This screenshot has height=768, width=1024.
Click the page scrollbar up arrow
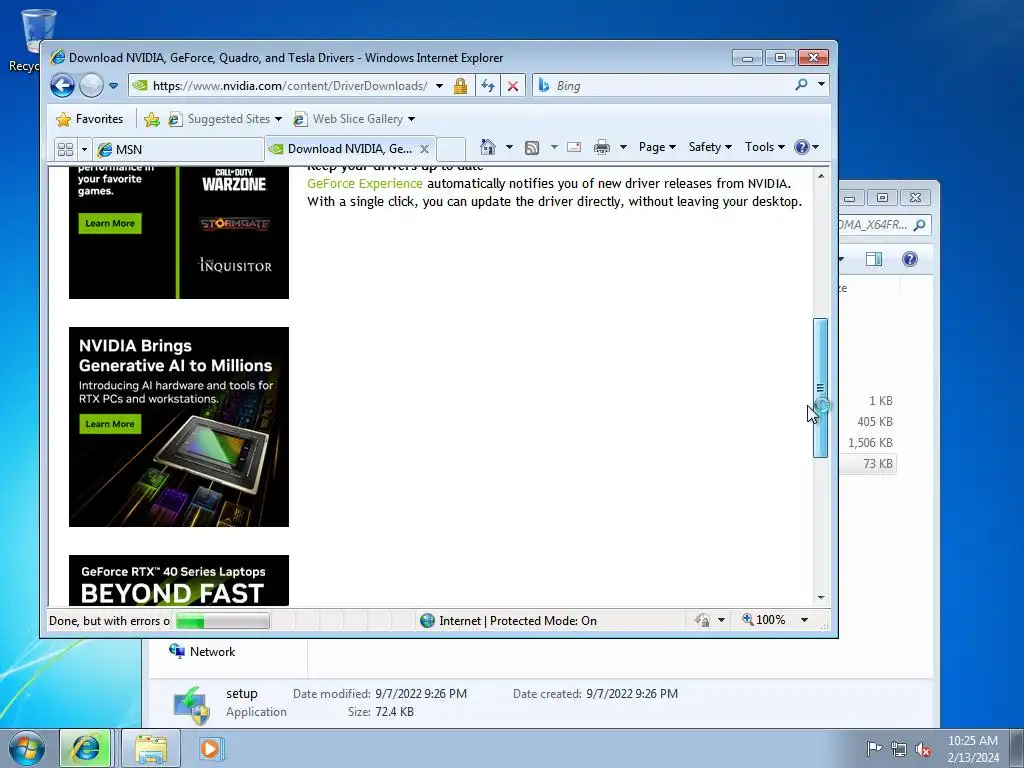[x=821, y=176]
